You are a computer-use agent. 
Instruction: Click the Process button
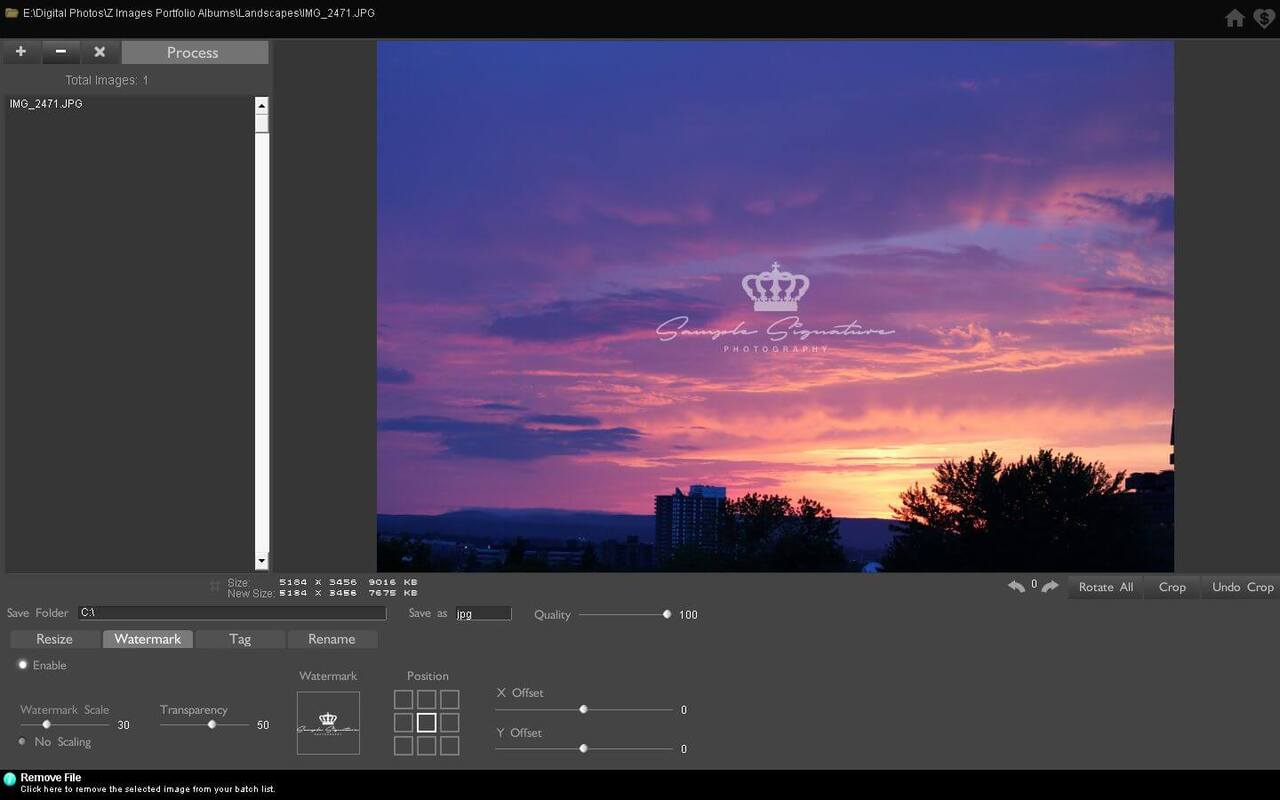click(x=194, y=52)
